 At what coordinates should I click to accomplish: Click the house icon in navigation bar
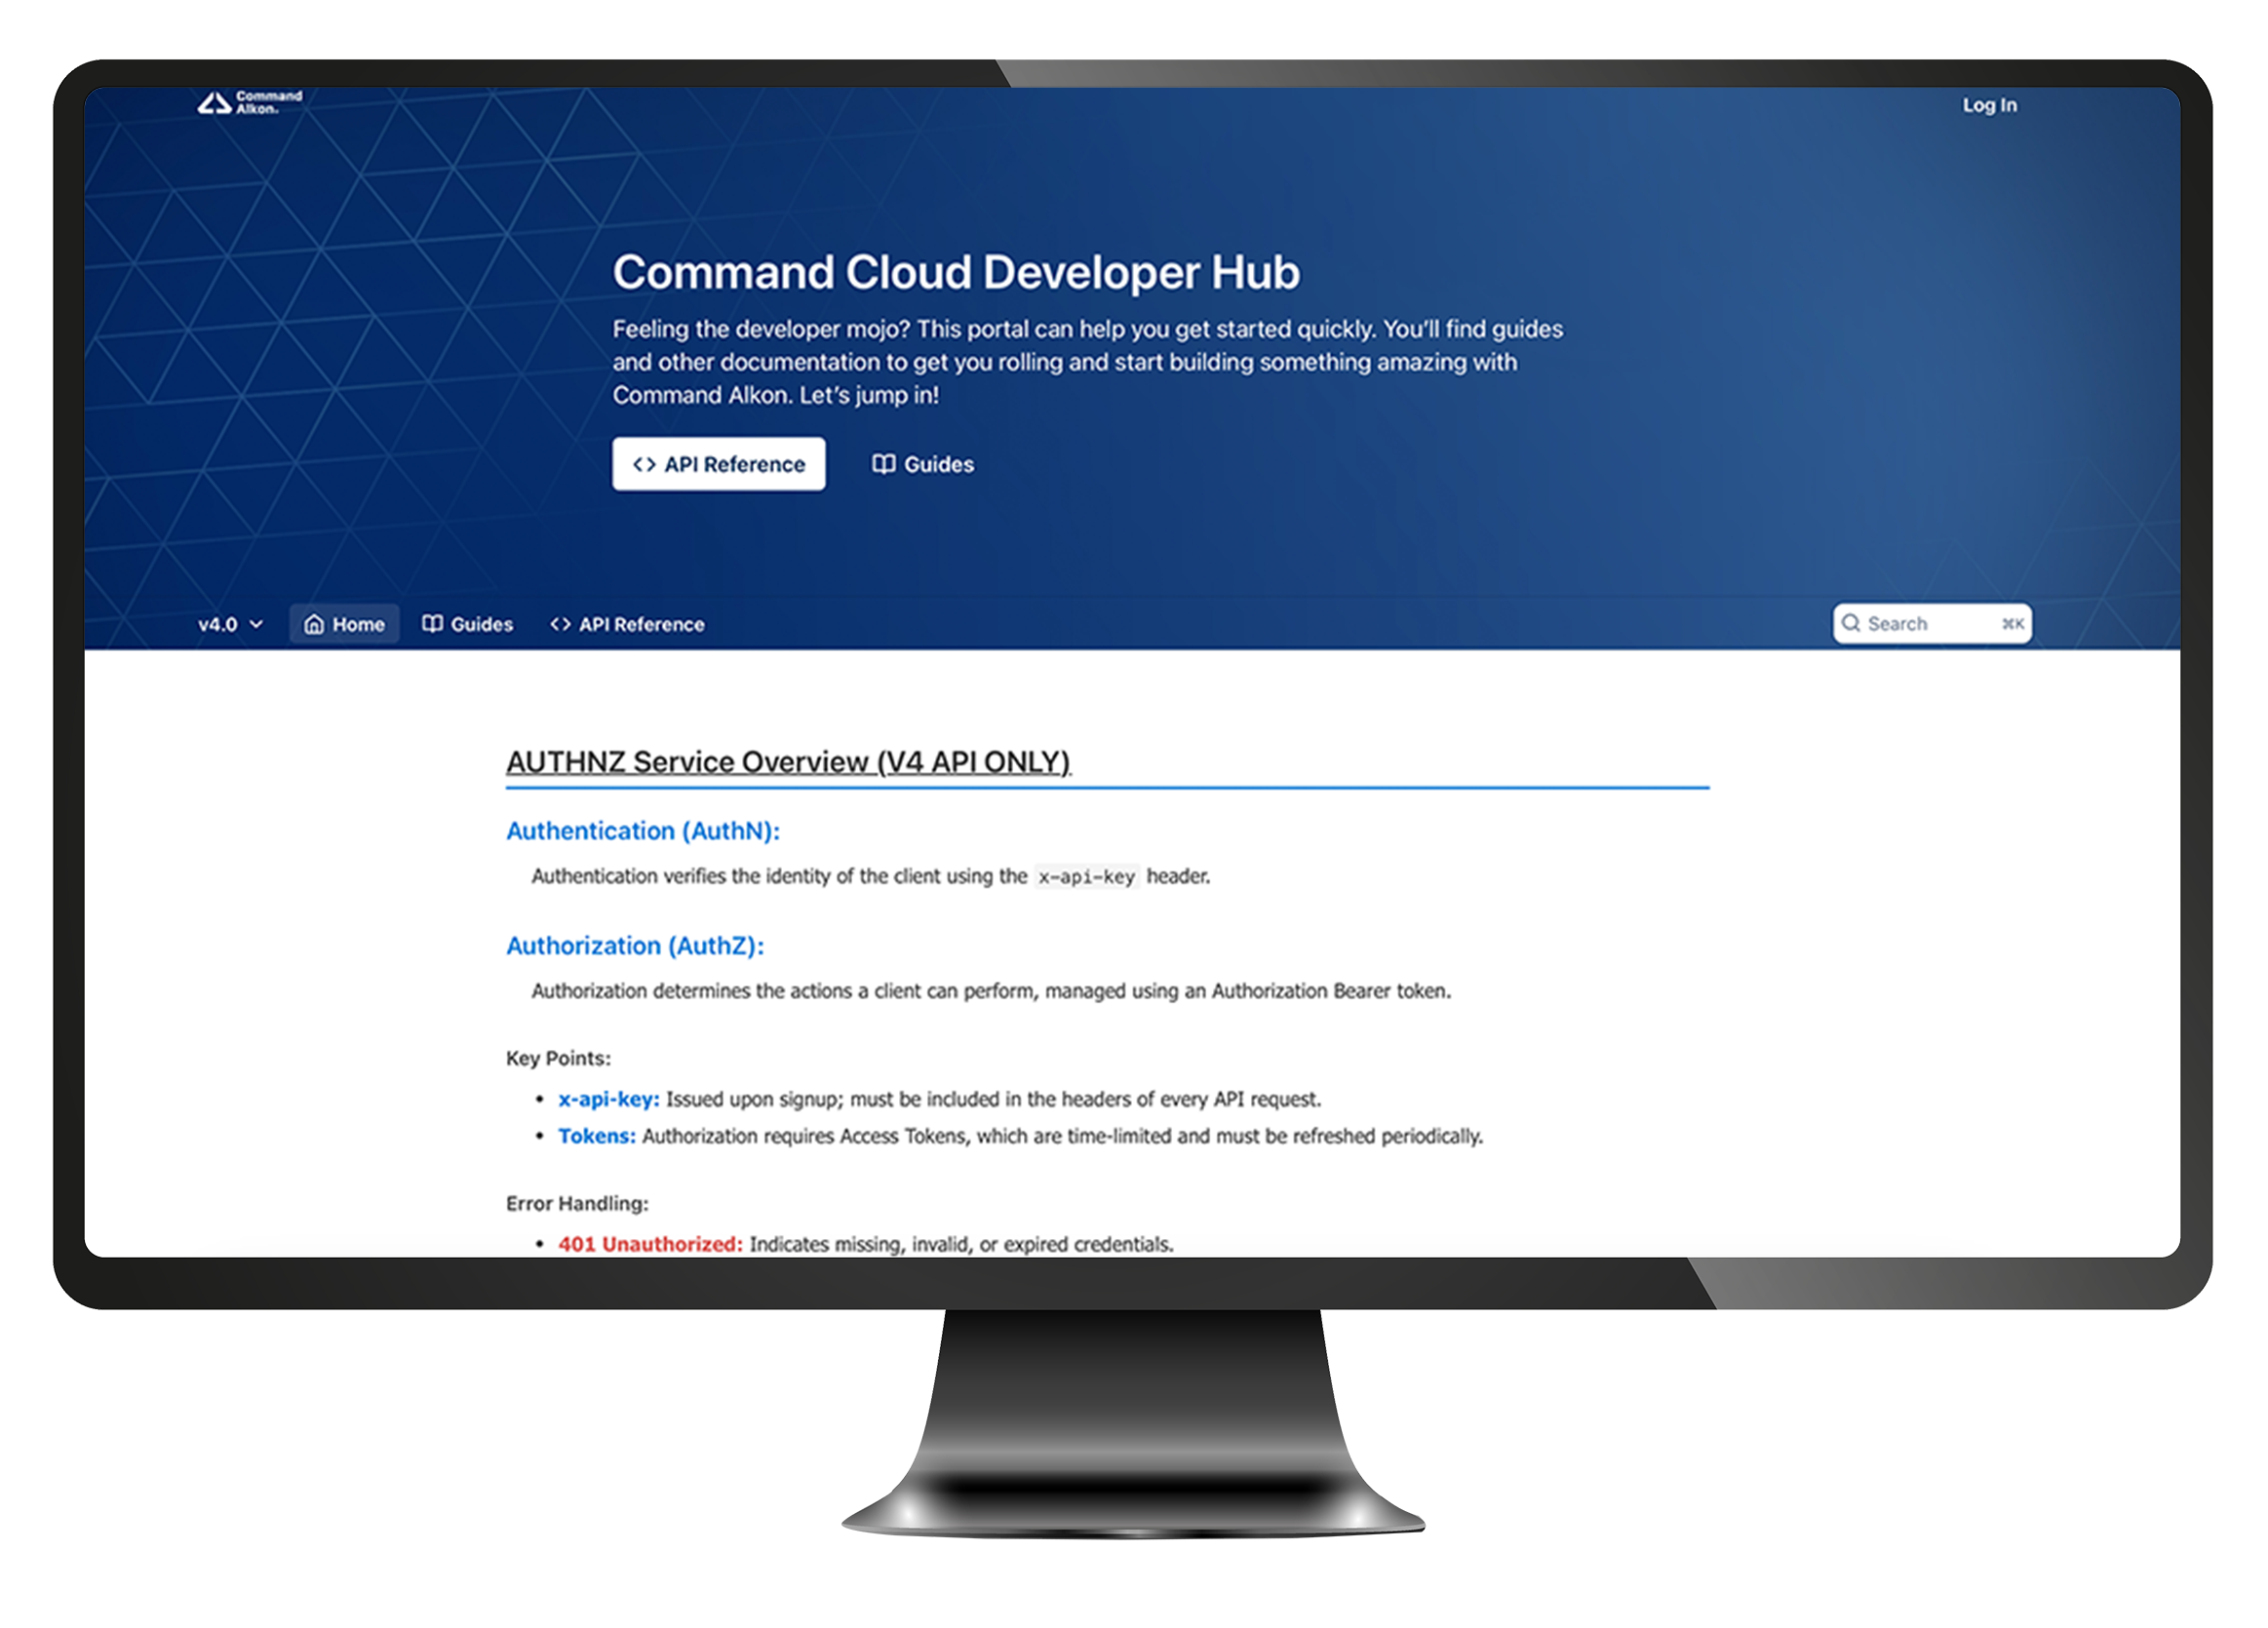[314, 624]
